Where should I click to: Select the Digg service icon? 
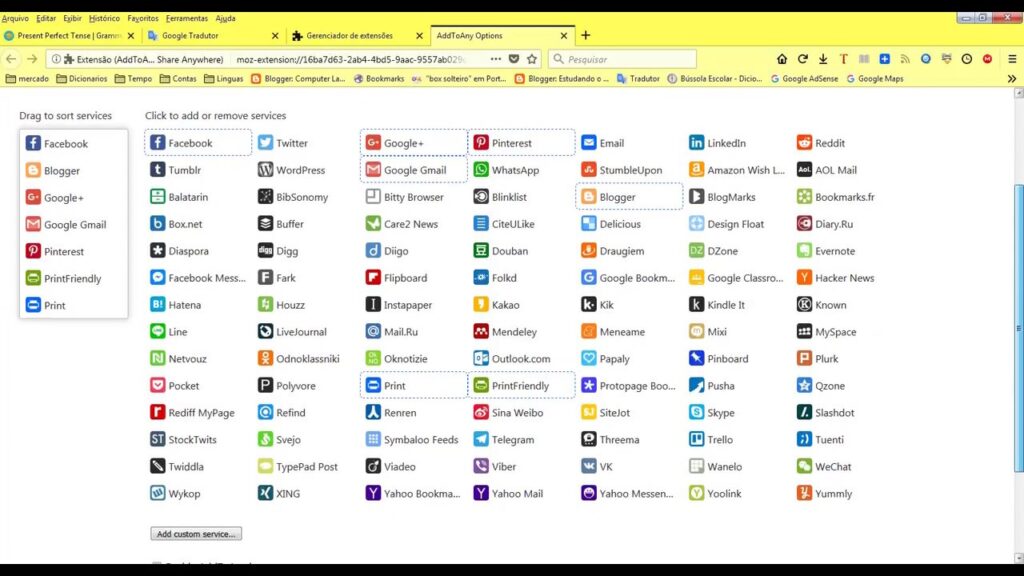265,251
